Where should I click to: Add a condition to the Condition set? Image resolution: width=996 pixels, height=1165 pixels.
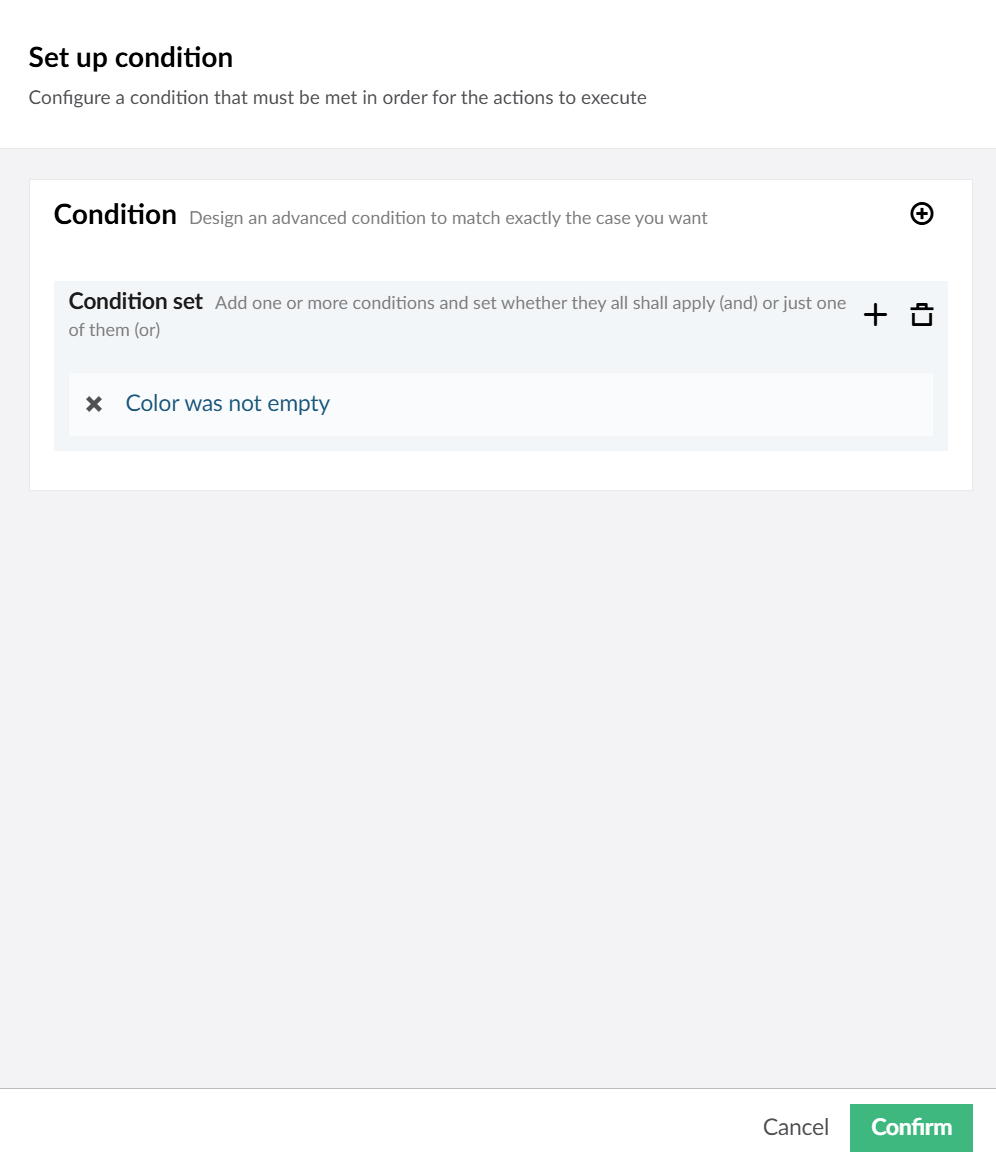pos(875,314)
